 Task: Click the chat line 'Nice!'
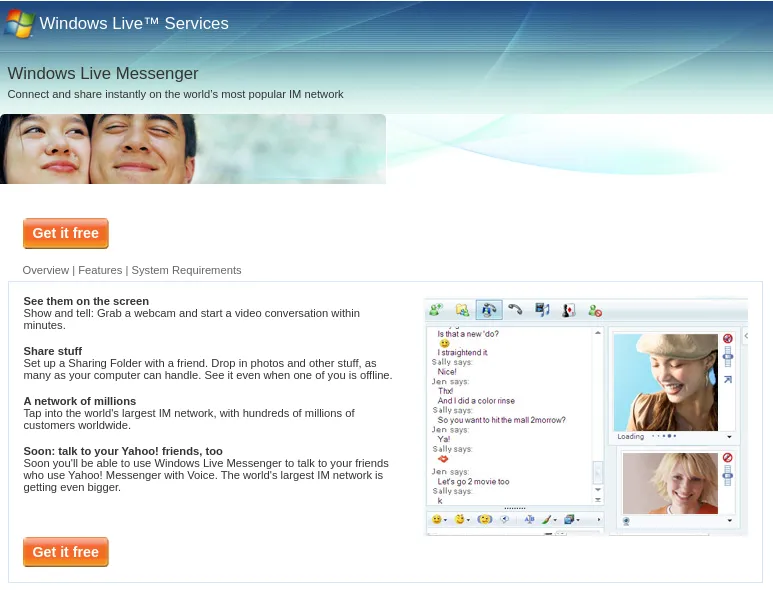coord(447,372)
